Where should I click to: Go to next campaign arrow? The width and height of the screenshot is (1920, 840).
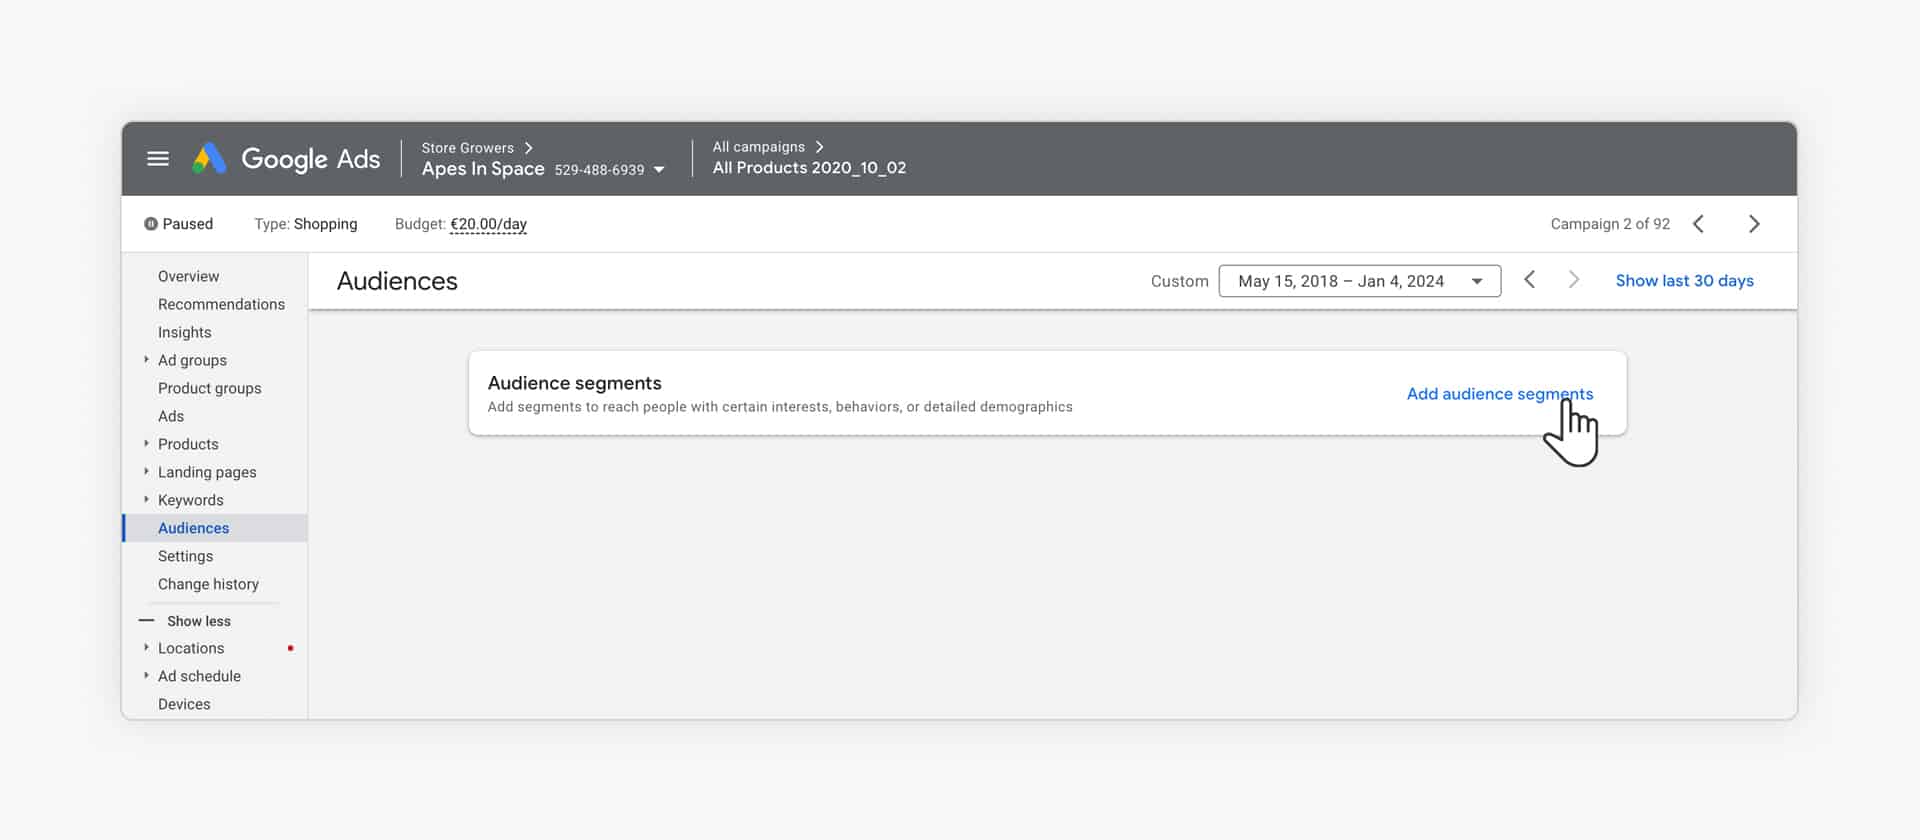[1754, 224]
